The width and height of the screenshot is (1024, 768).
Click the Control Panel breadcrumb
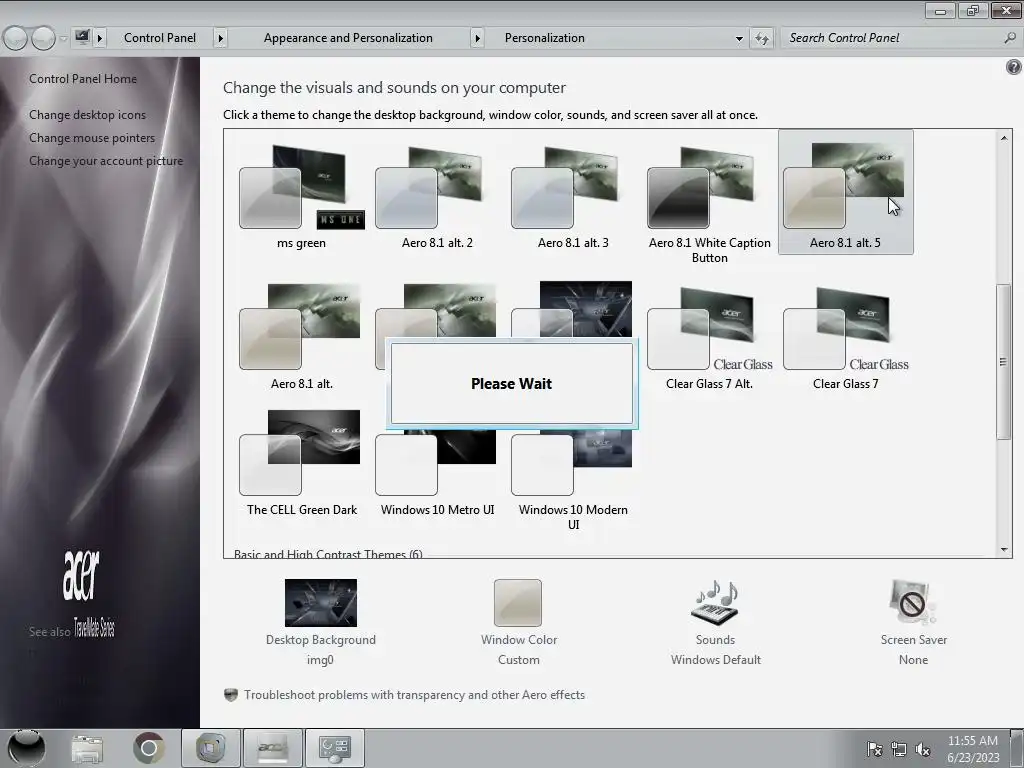click(160, 38)
